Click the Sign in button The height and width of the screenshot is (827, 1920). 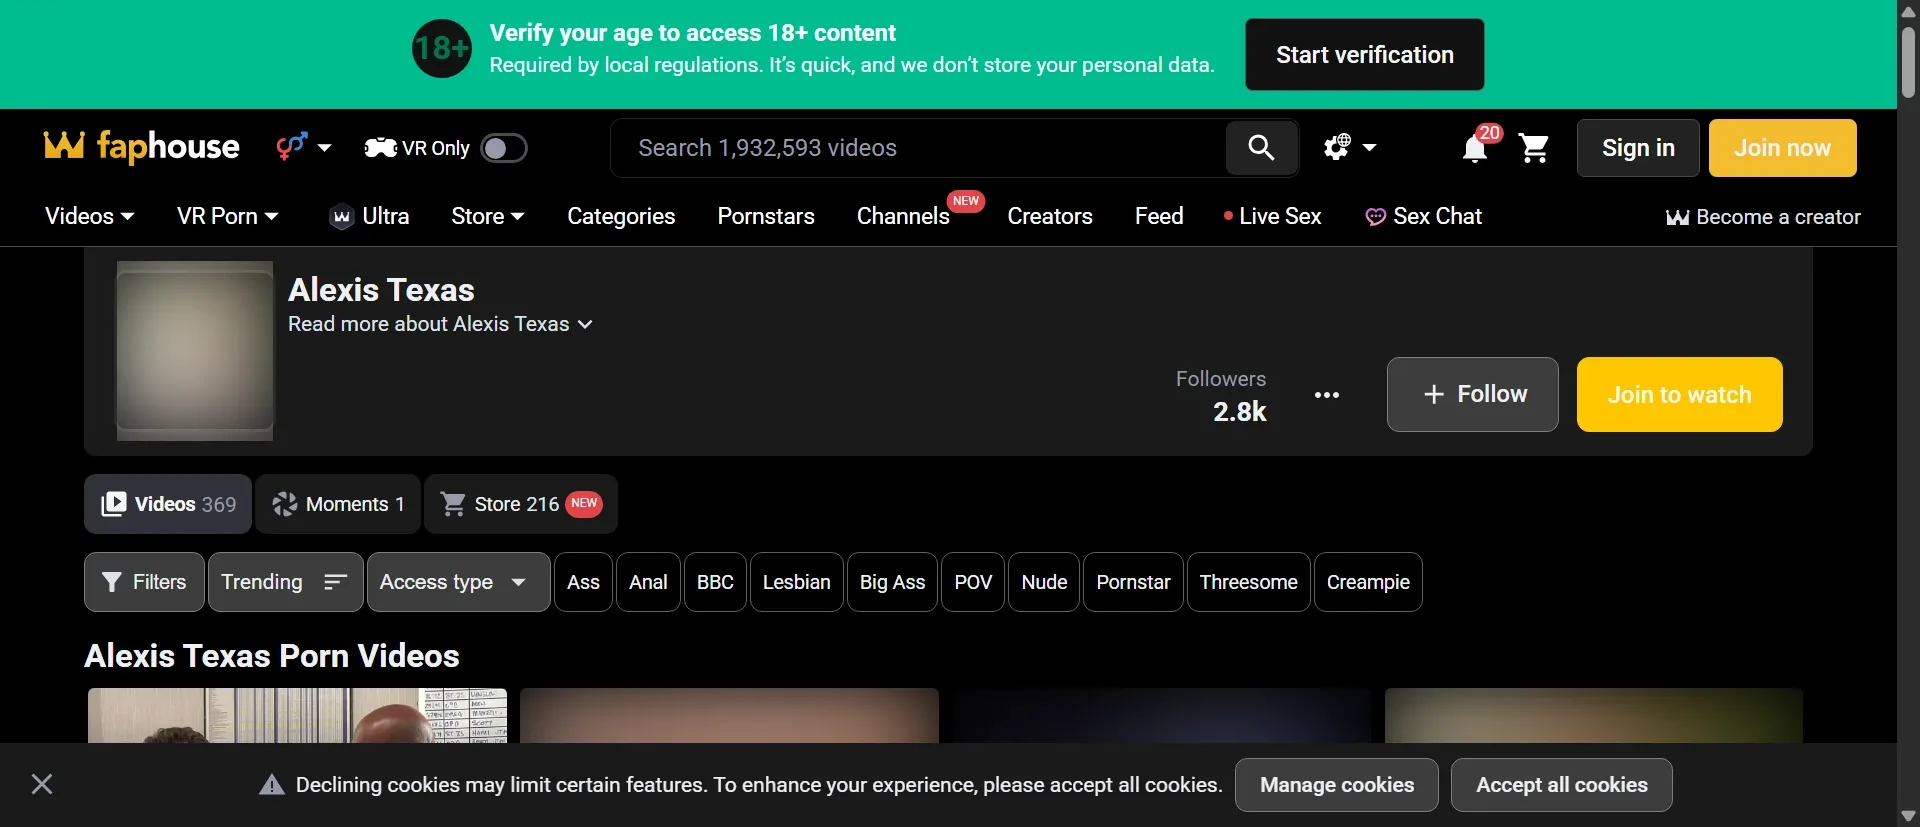pyautogui.click(x=1638, y=148)
